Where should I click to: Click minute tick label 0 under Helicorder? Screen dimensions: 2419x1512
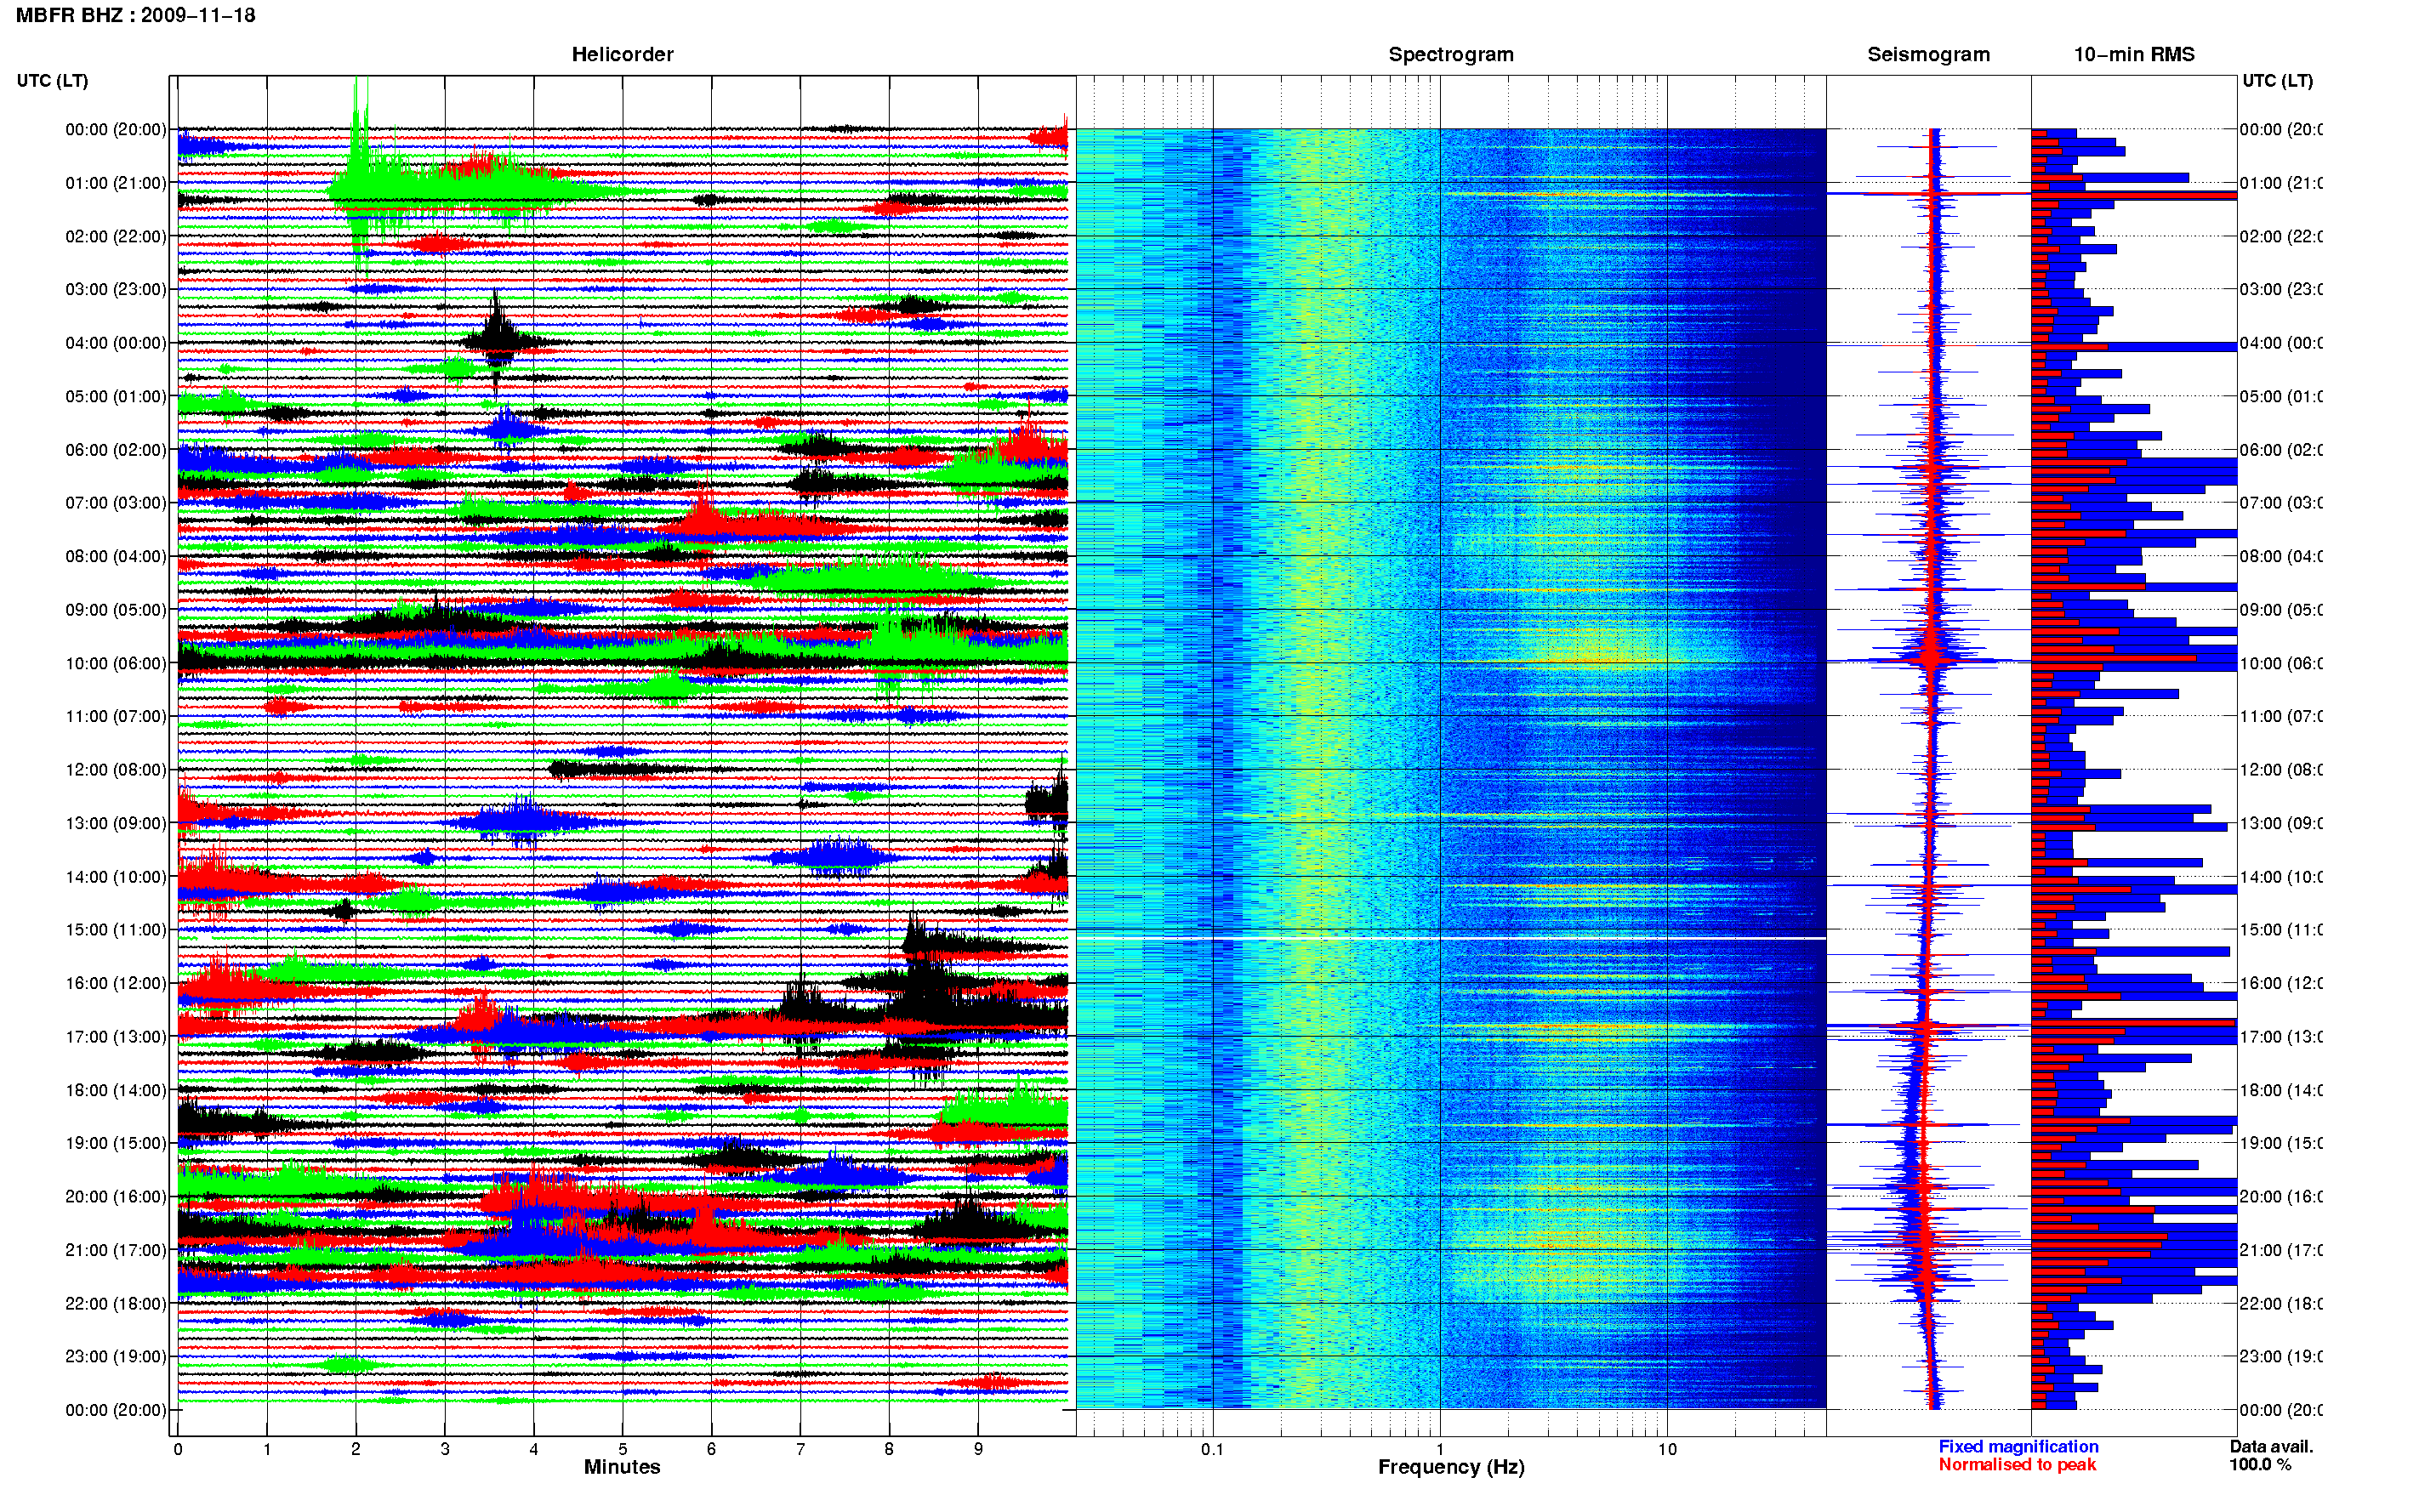tap(177, 1449)
